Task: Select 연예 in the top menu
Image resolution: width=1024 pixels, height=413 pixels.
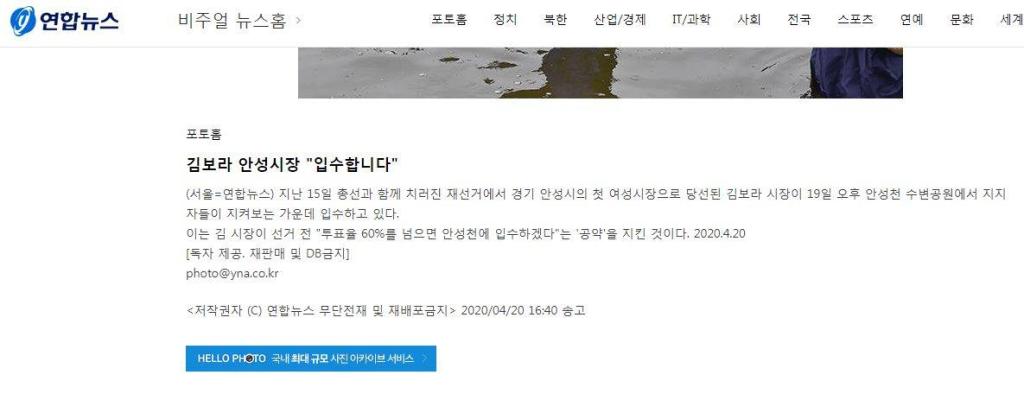Action: (911, 20)
